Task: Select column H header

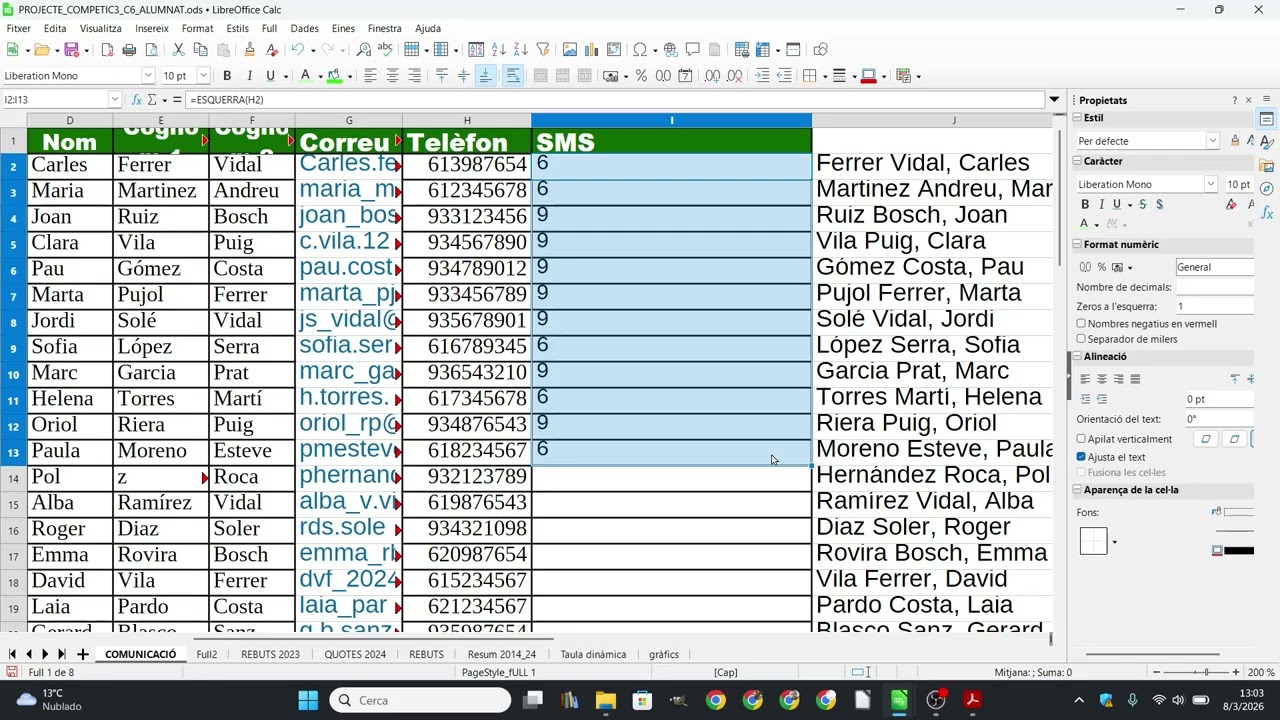Action: [x=467, y=121]
